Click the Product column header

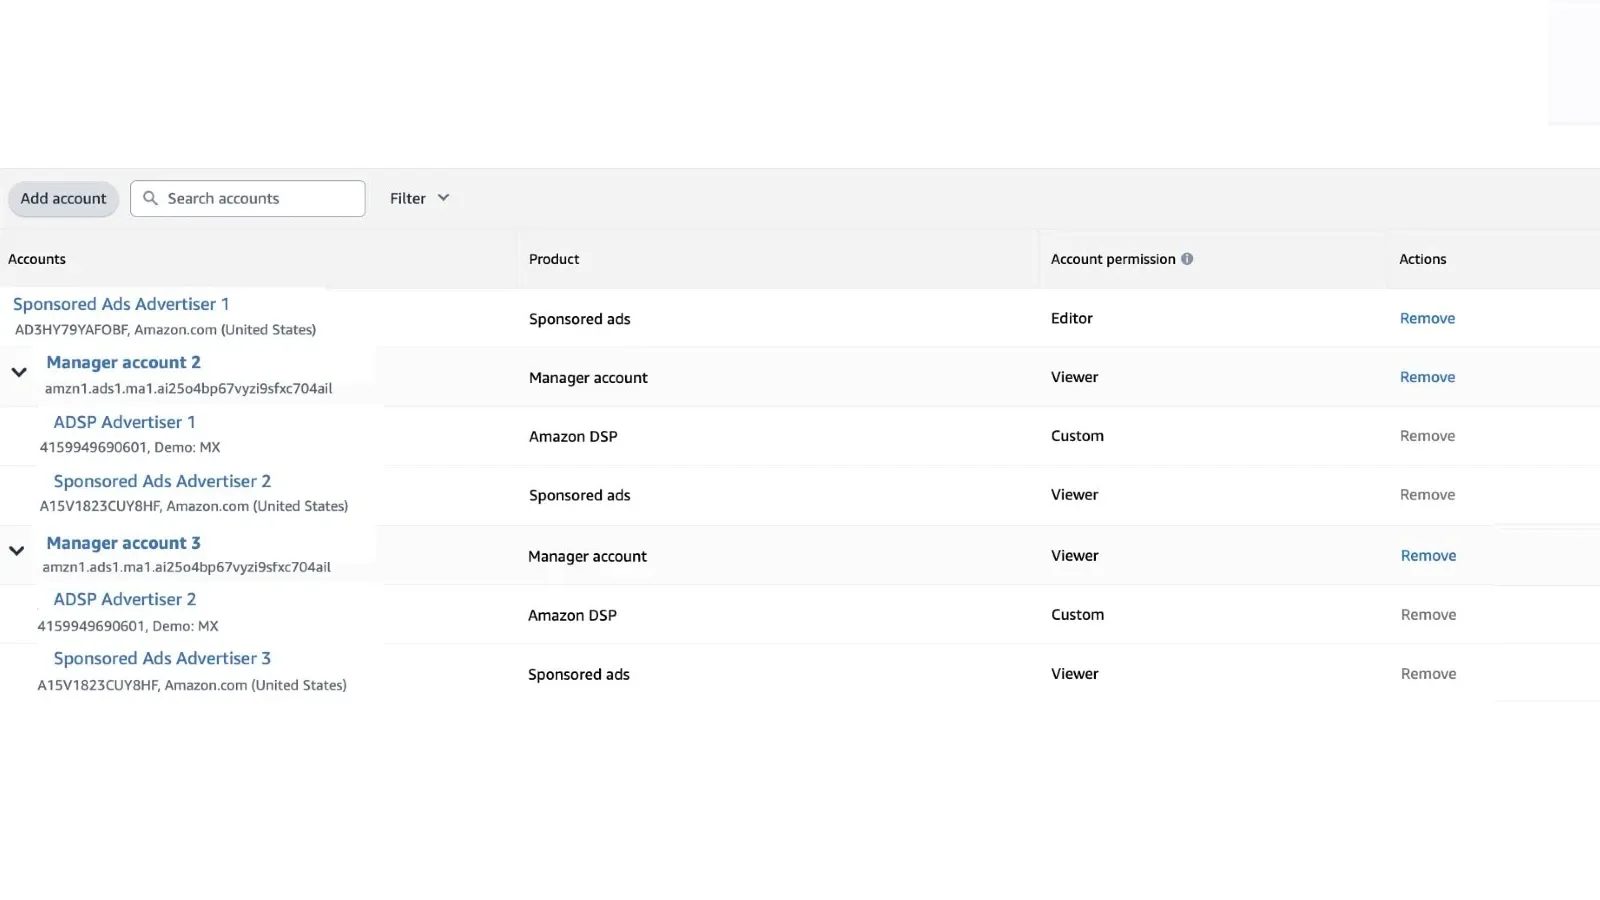pyautogui.click(x=553, y=258)
